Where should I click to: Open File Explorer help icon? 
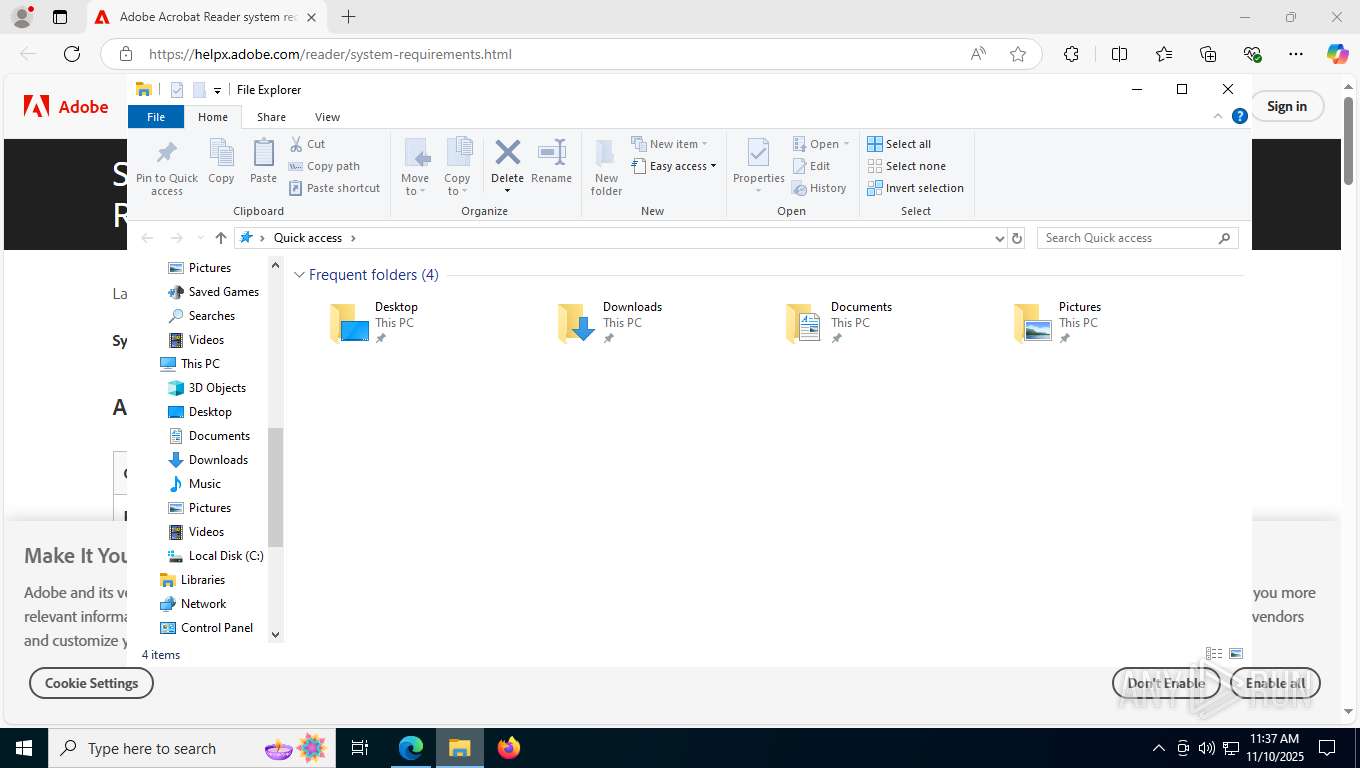tap(1240, 116)
